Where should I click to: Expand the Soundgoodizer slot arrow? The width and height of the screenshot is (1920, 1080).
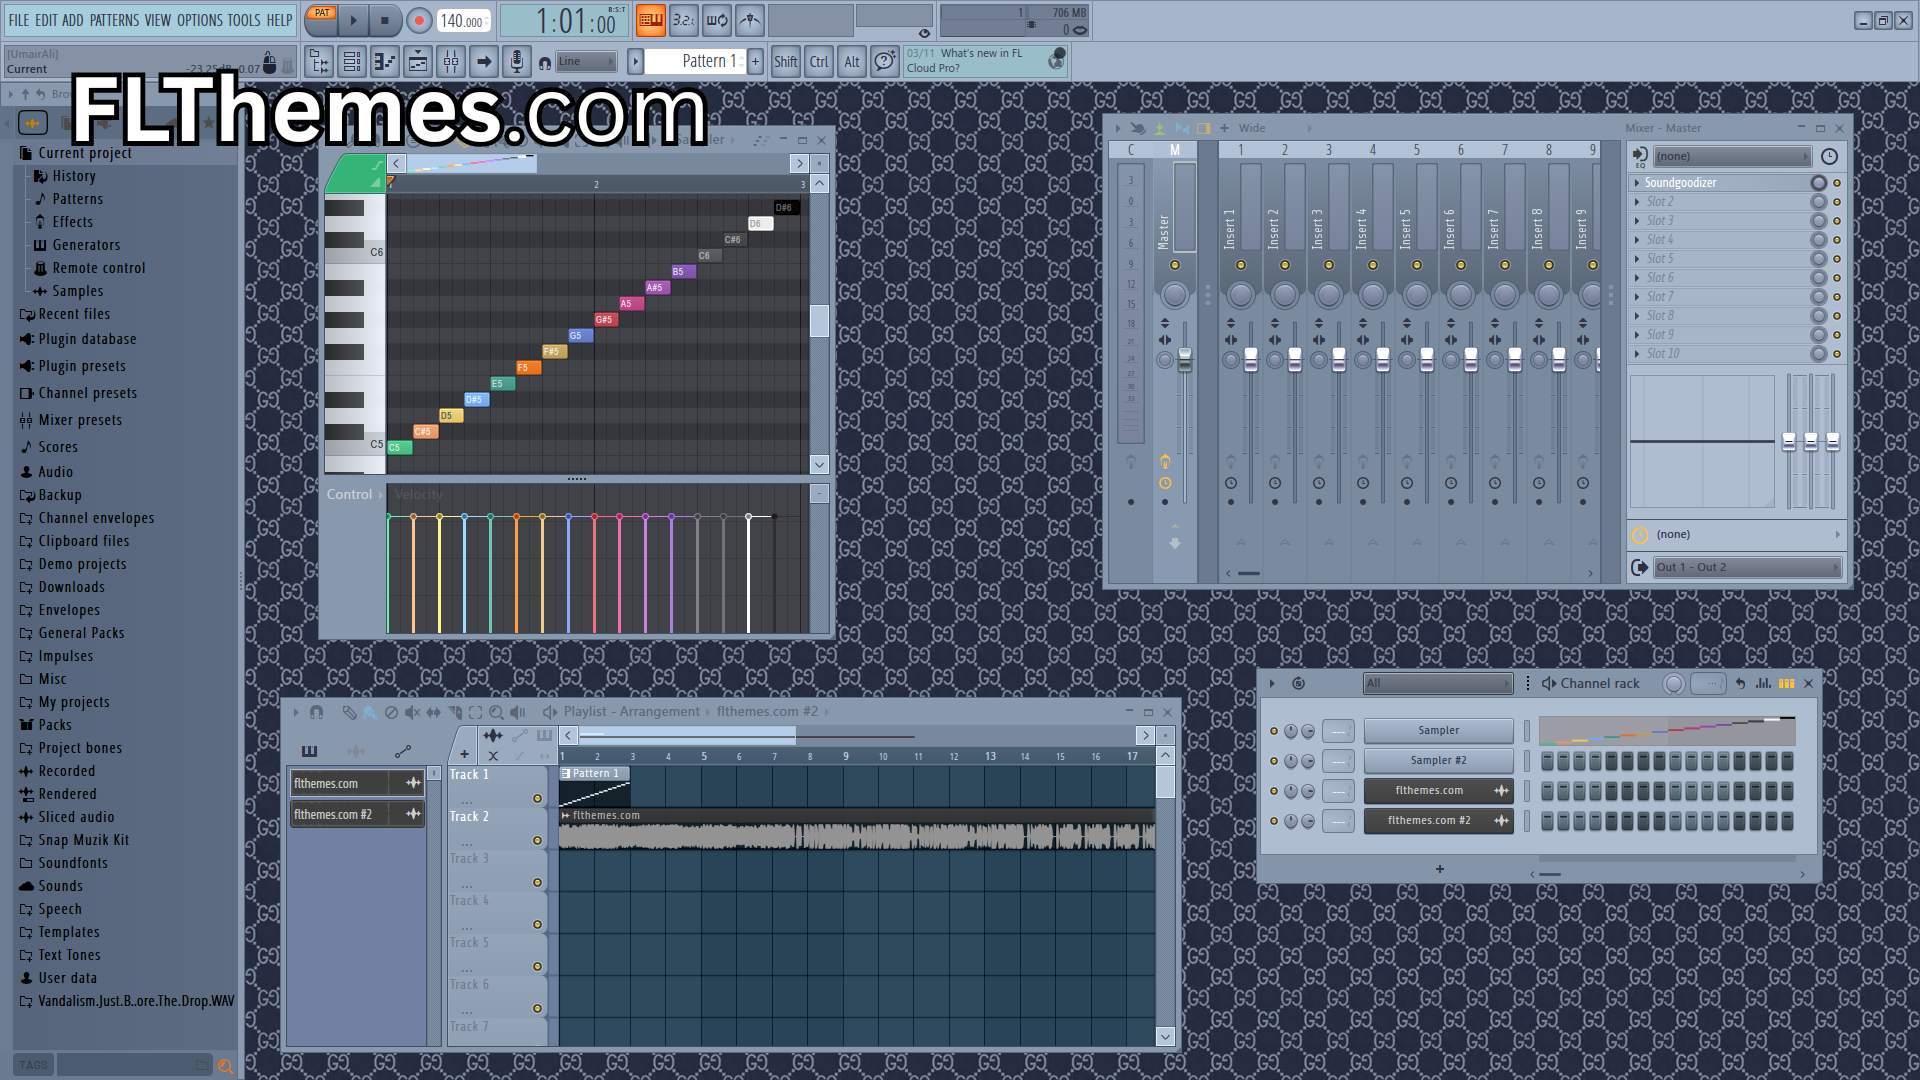coord(1637,183)
